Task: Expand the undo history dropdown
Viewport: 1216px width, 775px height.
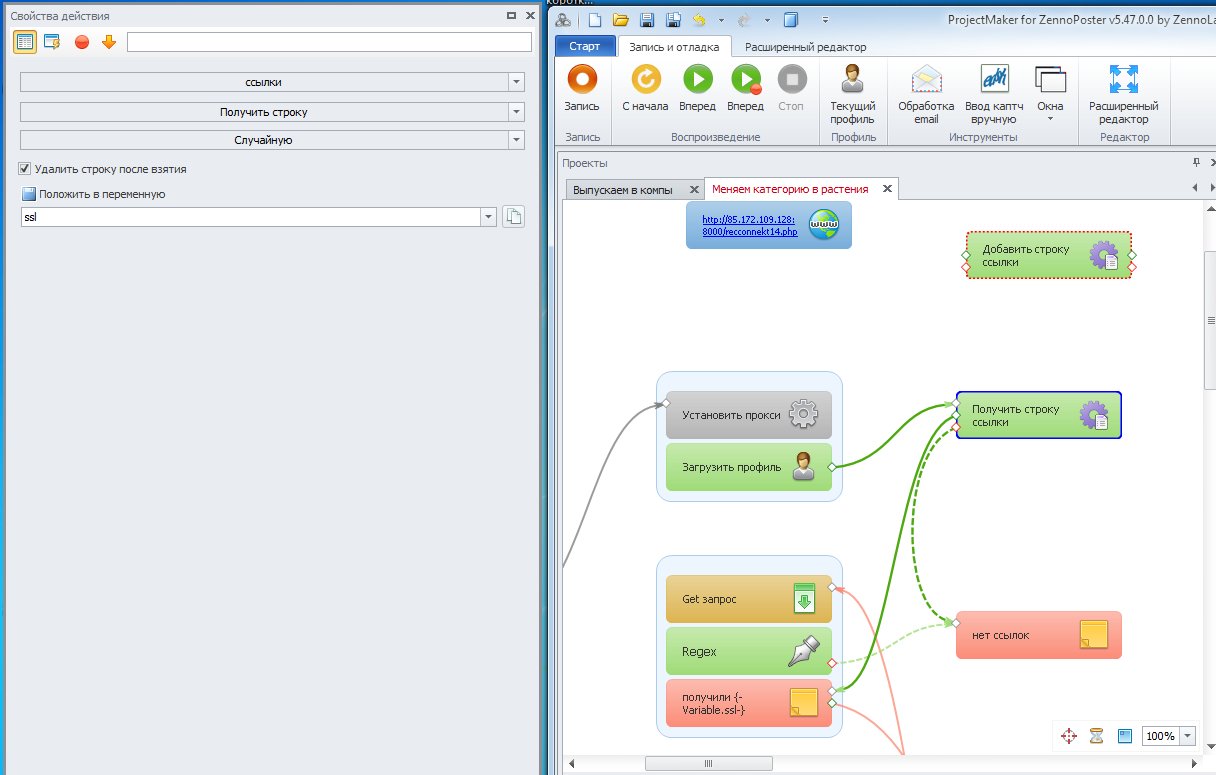Action: pos(721,20)
